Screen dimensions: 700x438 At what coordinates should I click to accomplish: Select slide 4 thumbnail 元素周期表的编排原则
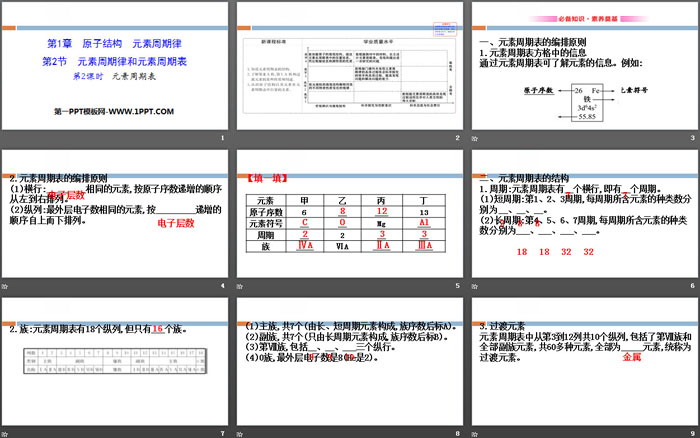coord(115,213)
